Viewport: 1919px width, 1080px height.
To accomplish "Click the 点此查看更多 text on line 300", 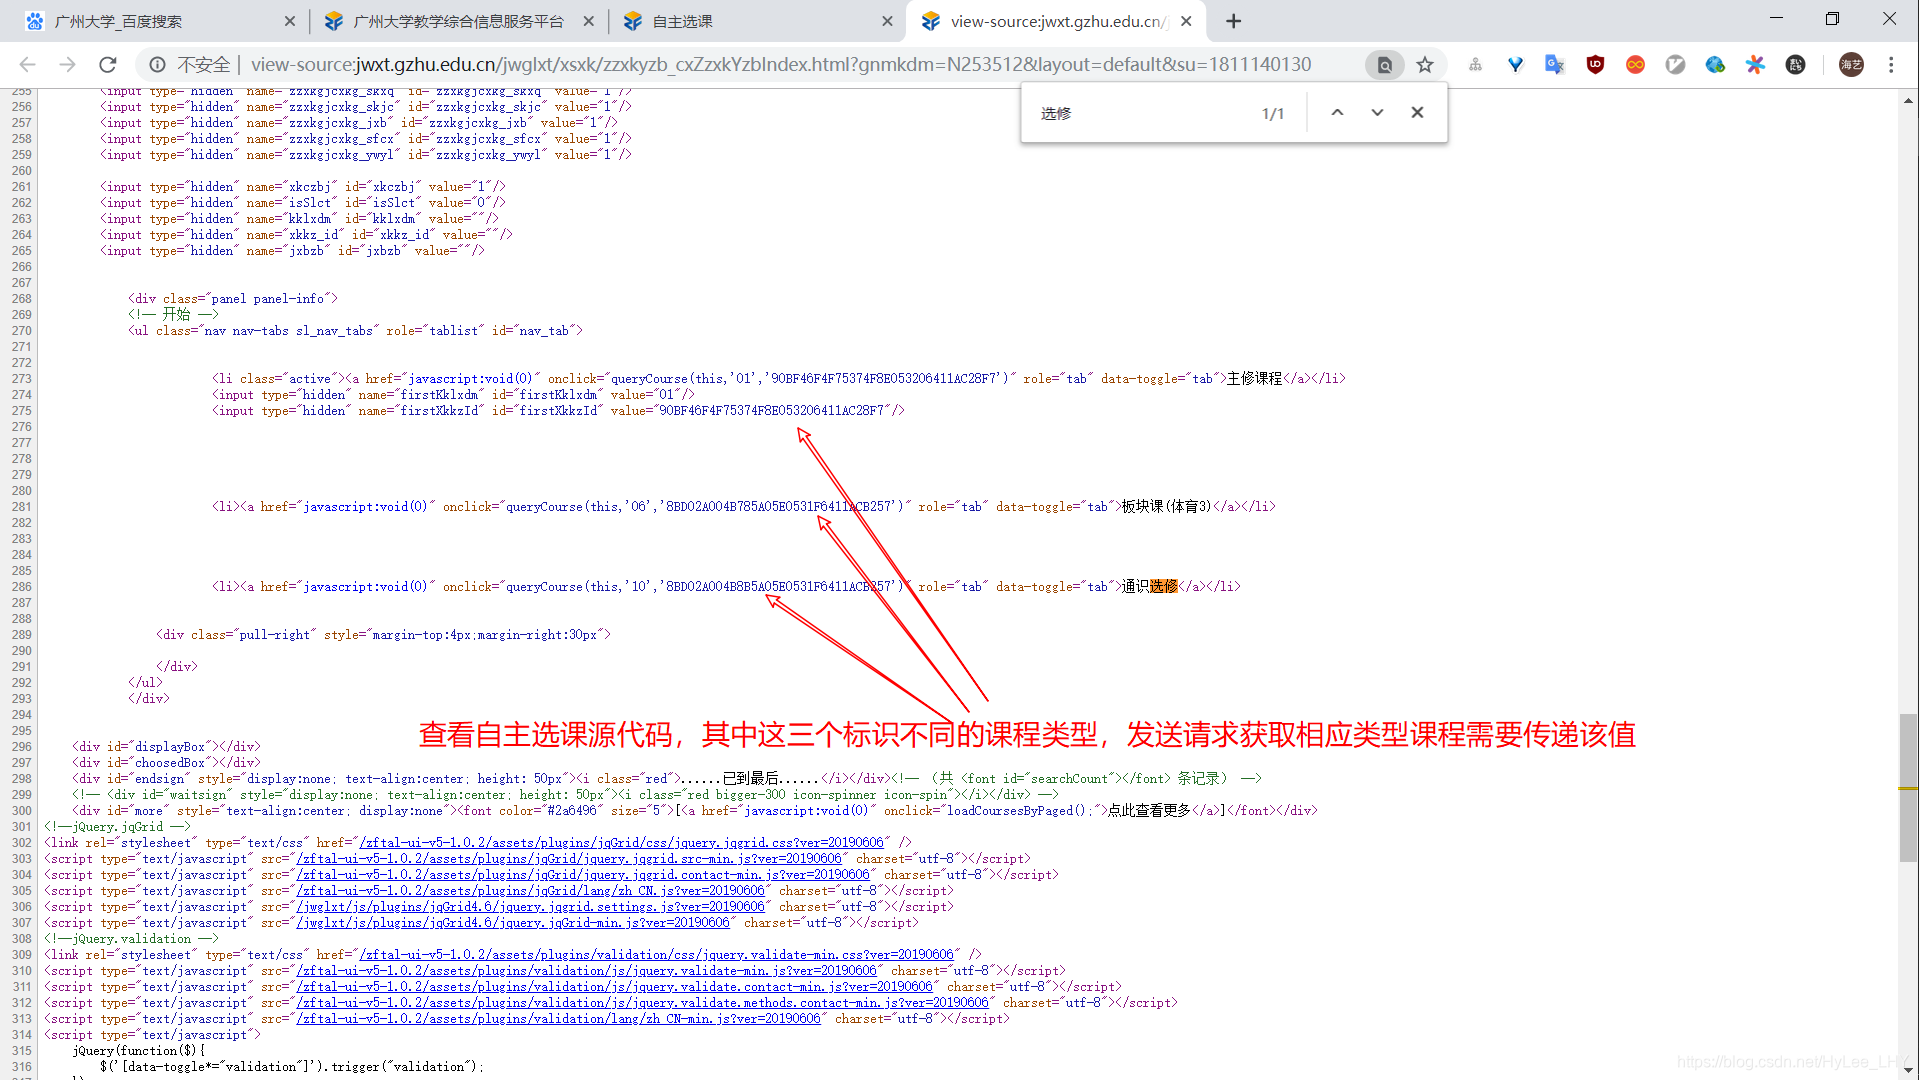I will click(x=1149, y=811).
